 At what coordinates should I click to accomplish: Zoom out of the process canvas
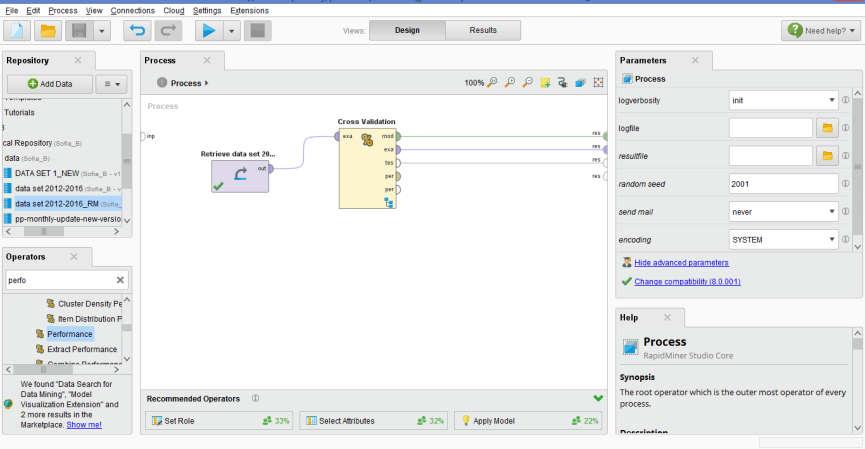(x=528, y=83)
